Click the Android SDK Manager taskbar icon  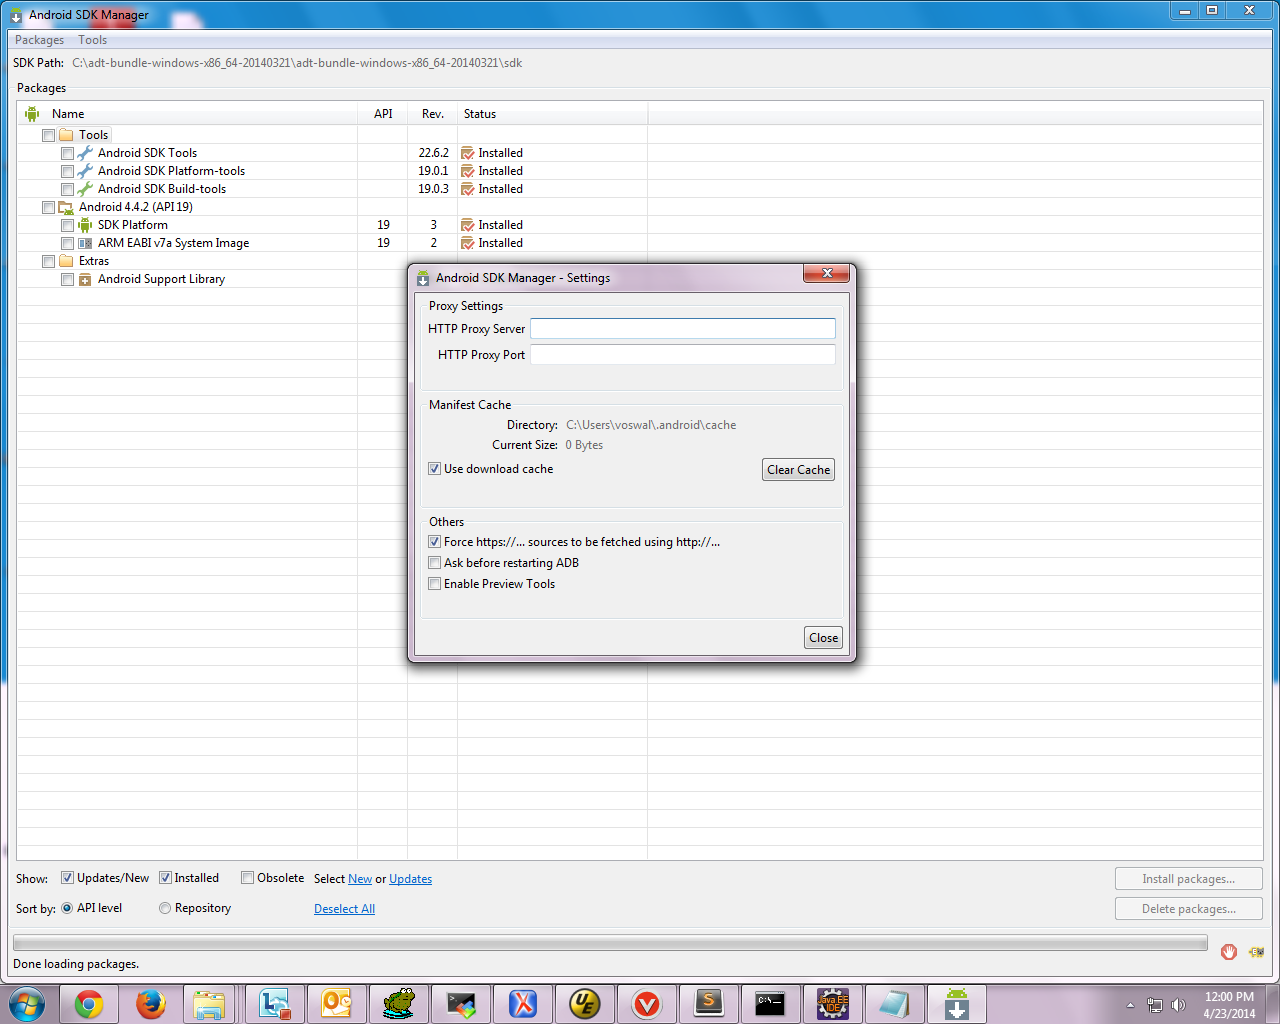957,1004
